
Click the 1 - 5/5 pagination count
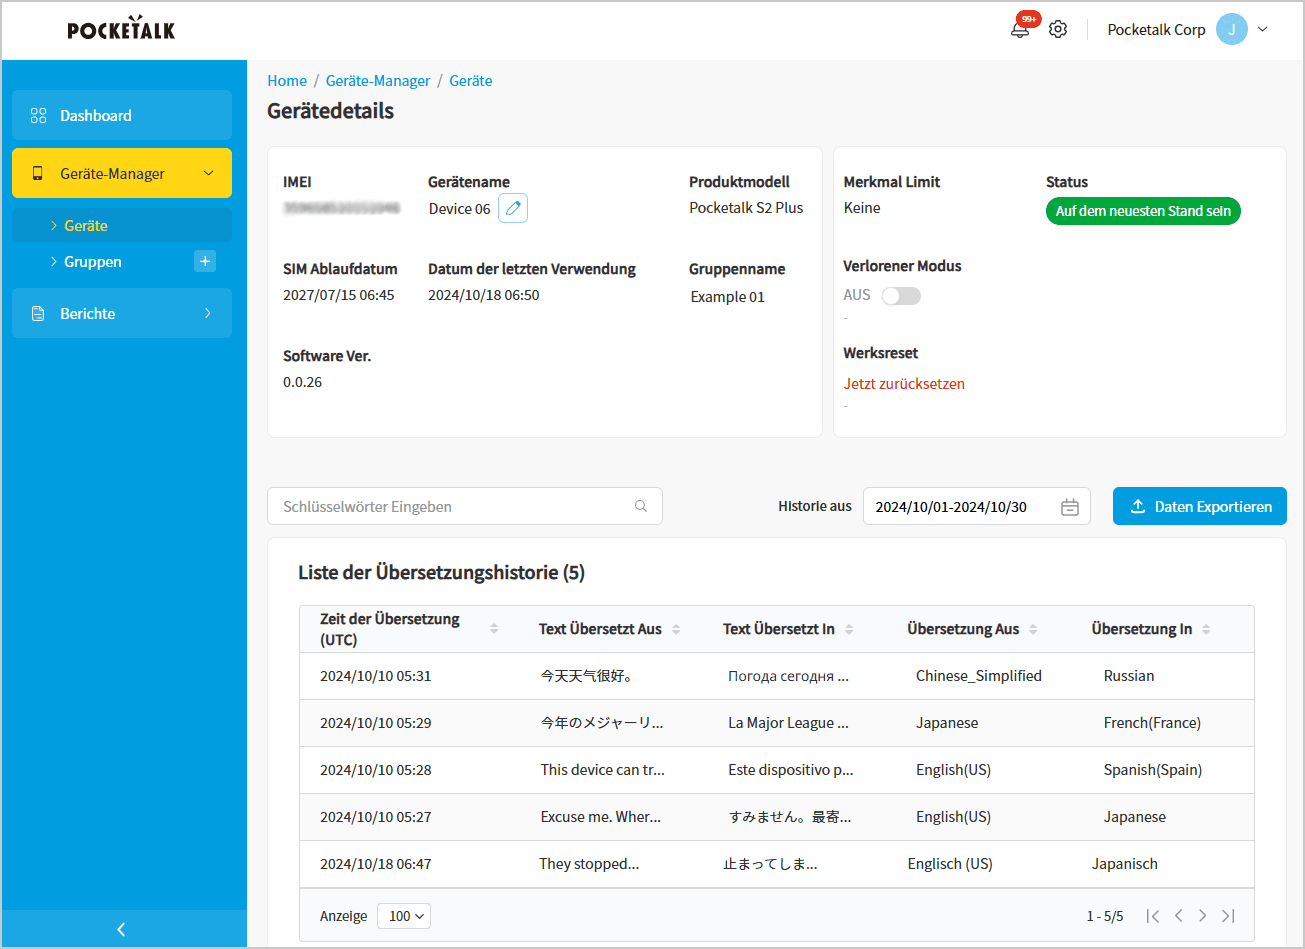[1105, 916]
